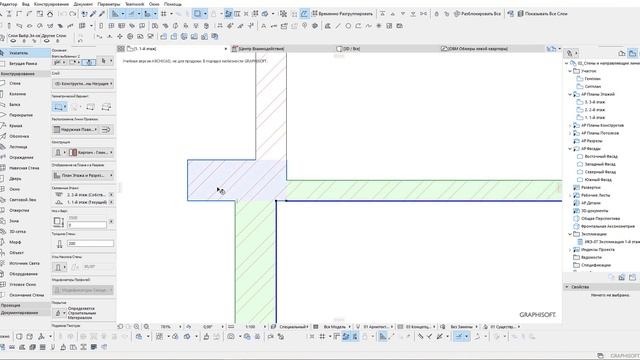Open the 'Вся Модель' dropdown in bottom bar
Viewport: 640px width, 360px height.
tap(337, 327)
